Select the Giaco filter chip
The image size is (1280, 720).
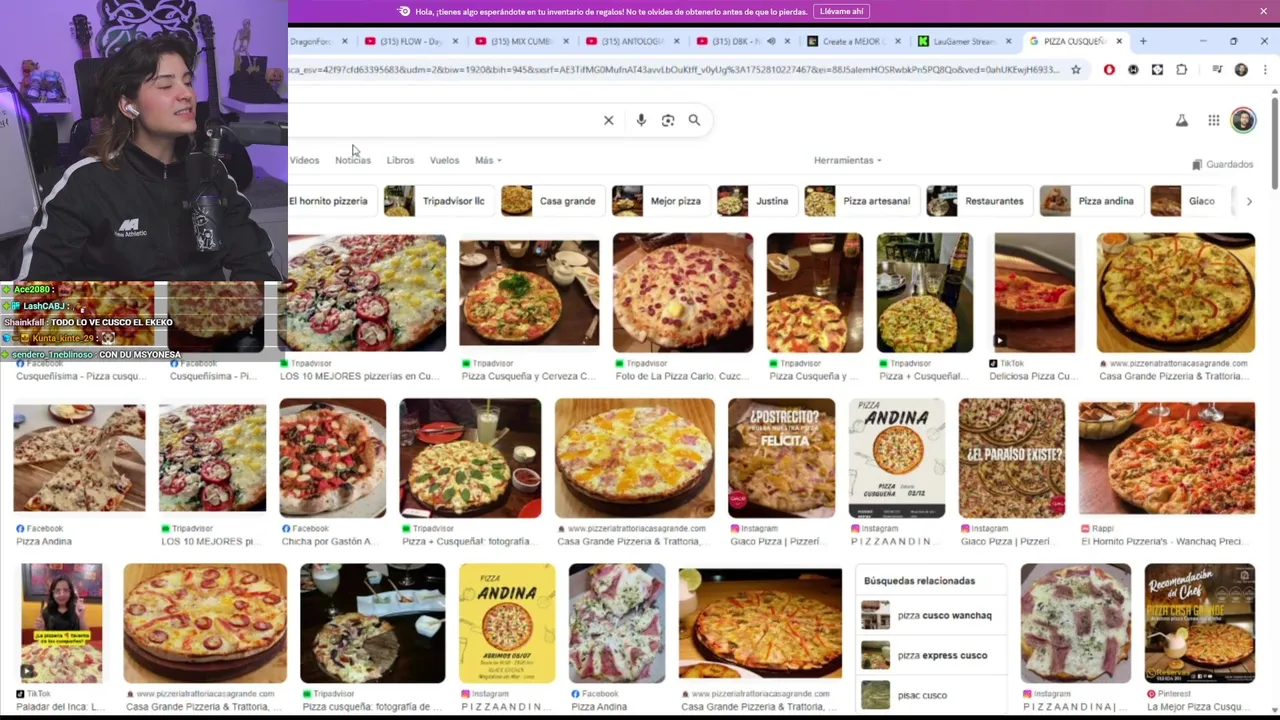click(x=1187, y=201)
